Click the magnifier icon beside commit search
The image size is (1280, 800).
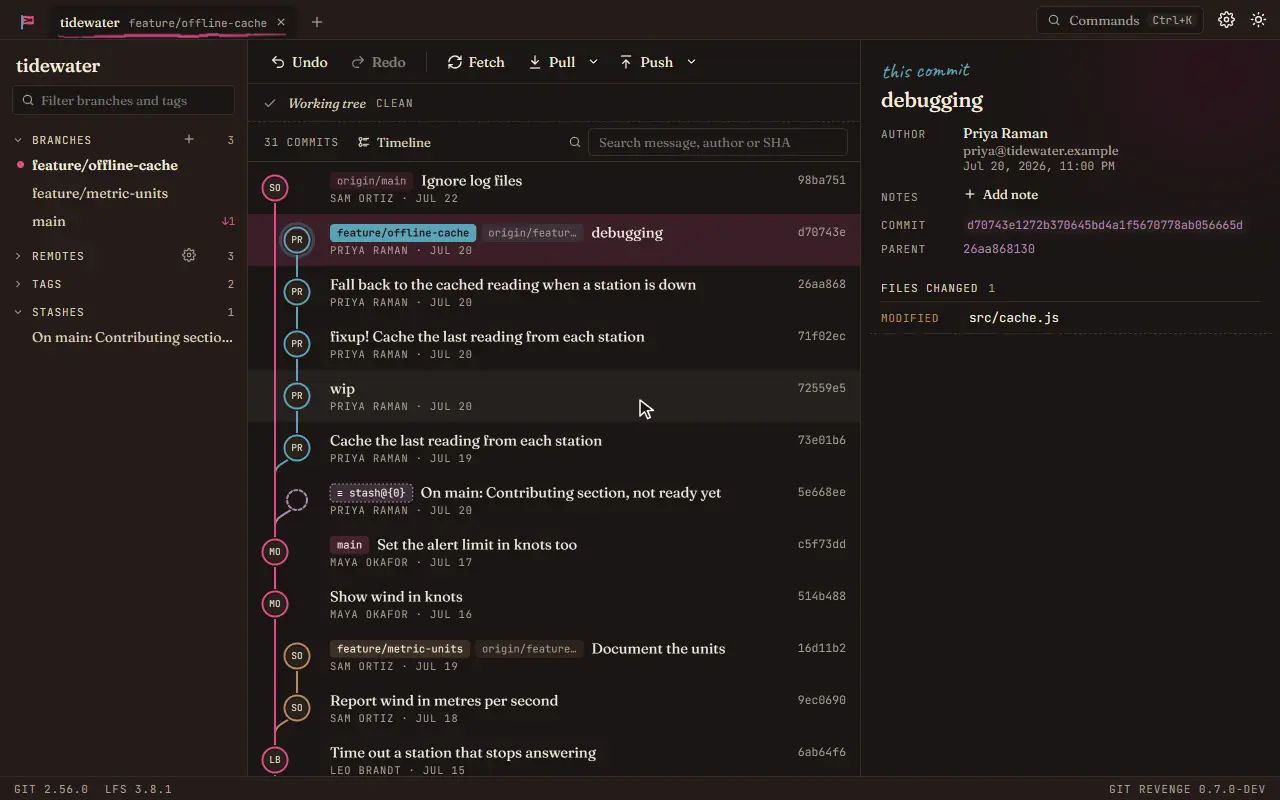point(575,142)
